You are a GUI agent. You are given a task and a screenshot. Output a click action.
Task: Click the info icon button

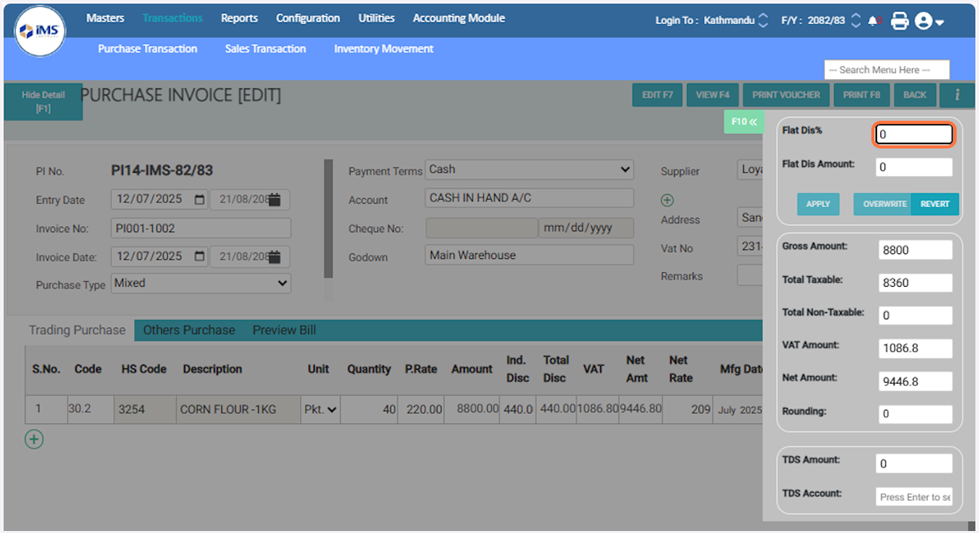tap(956, 95)
